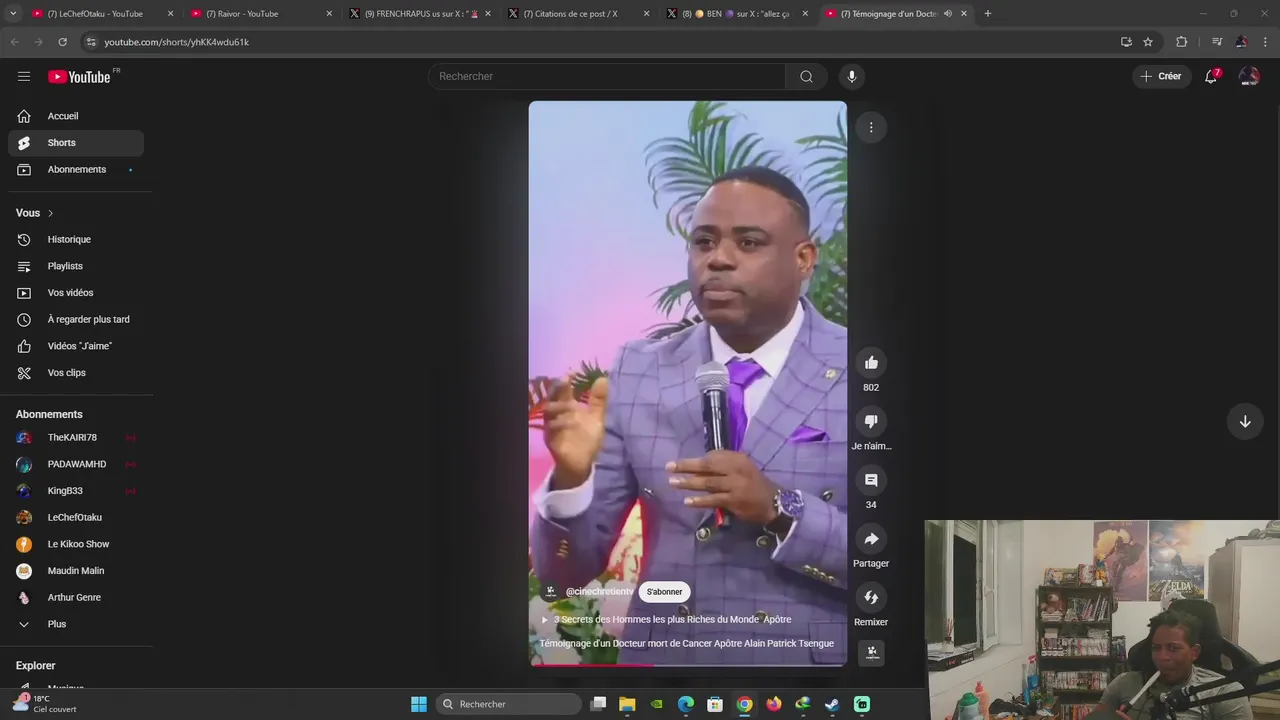Open the Accueil sidebar item
The image size is (1280, 720).
click(76, 116)
